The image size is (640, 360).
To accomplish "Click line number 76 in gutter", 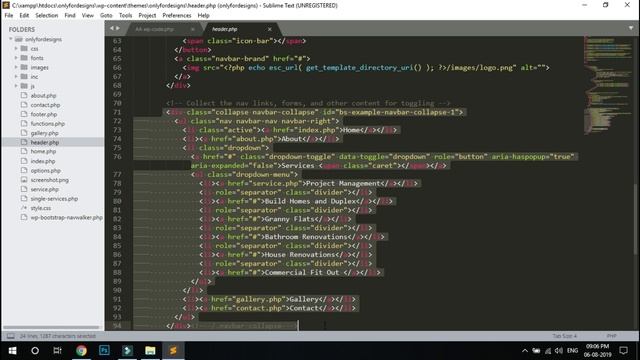I will [117, 157].
